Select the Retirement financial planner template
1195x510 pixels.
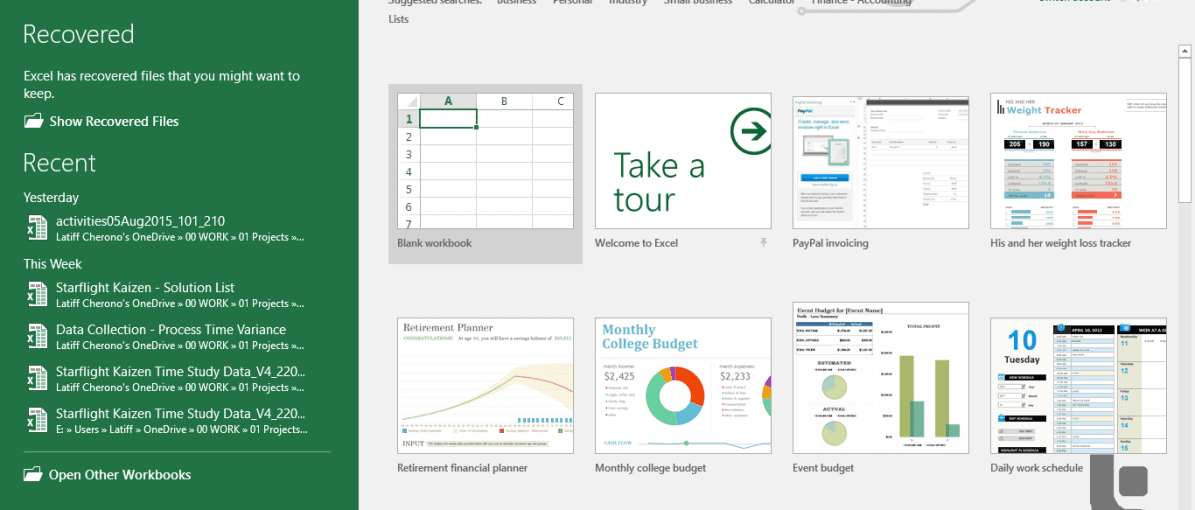click(485, 386)
